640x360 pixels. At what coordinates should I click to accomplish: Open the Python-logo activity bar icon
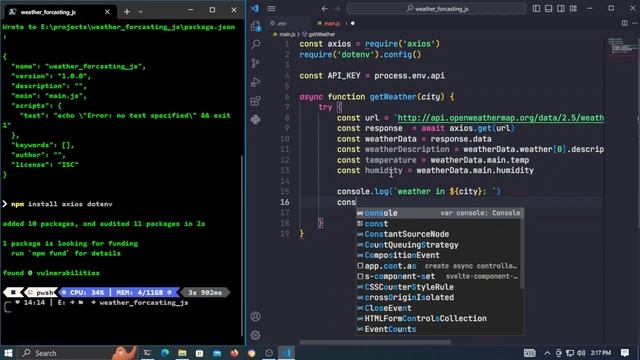[256, 120]
